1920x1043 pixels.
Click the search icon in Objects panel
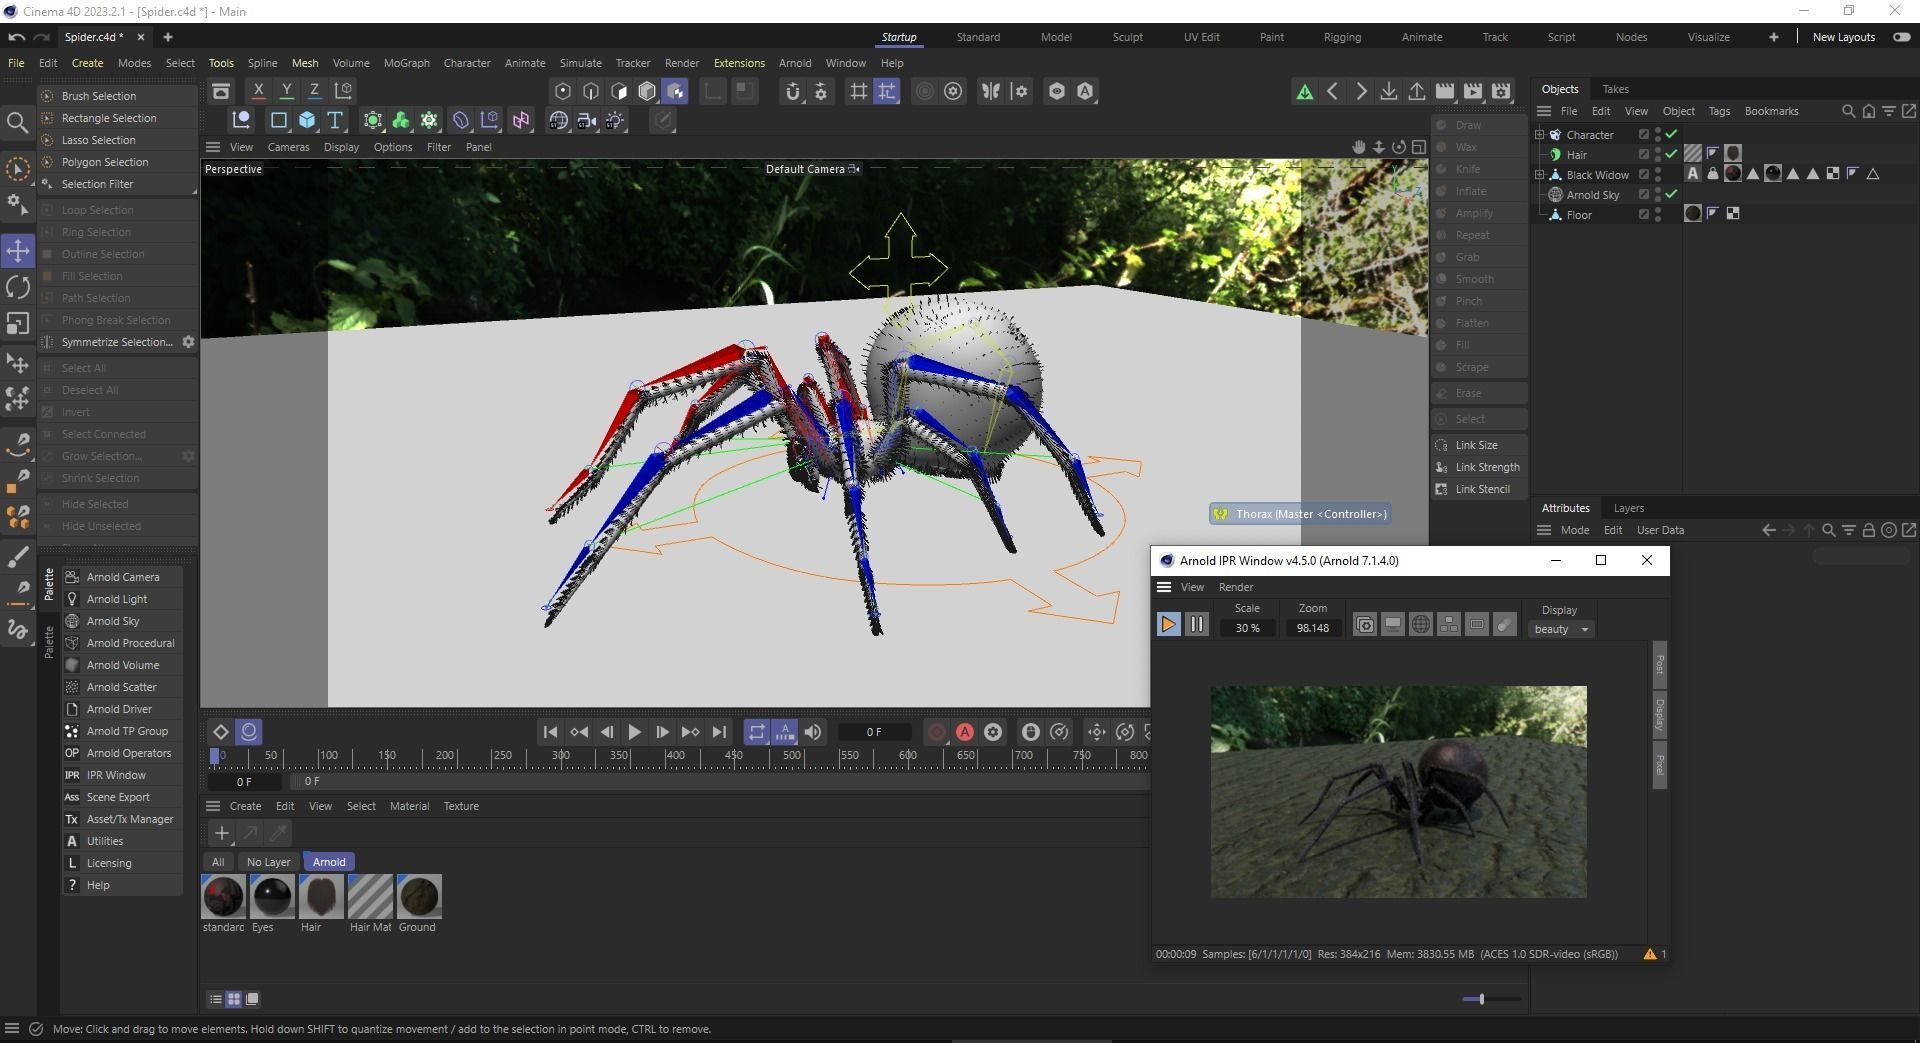[1848, 111]
